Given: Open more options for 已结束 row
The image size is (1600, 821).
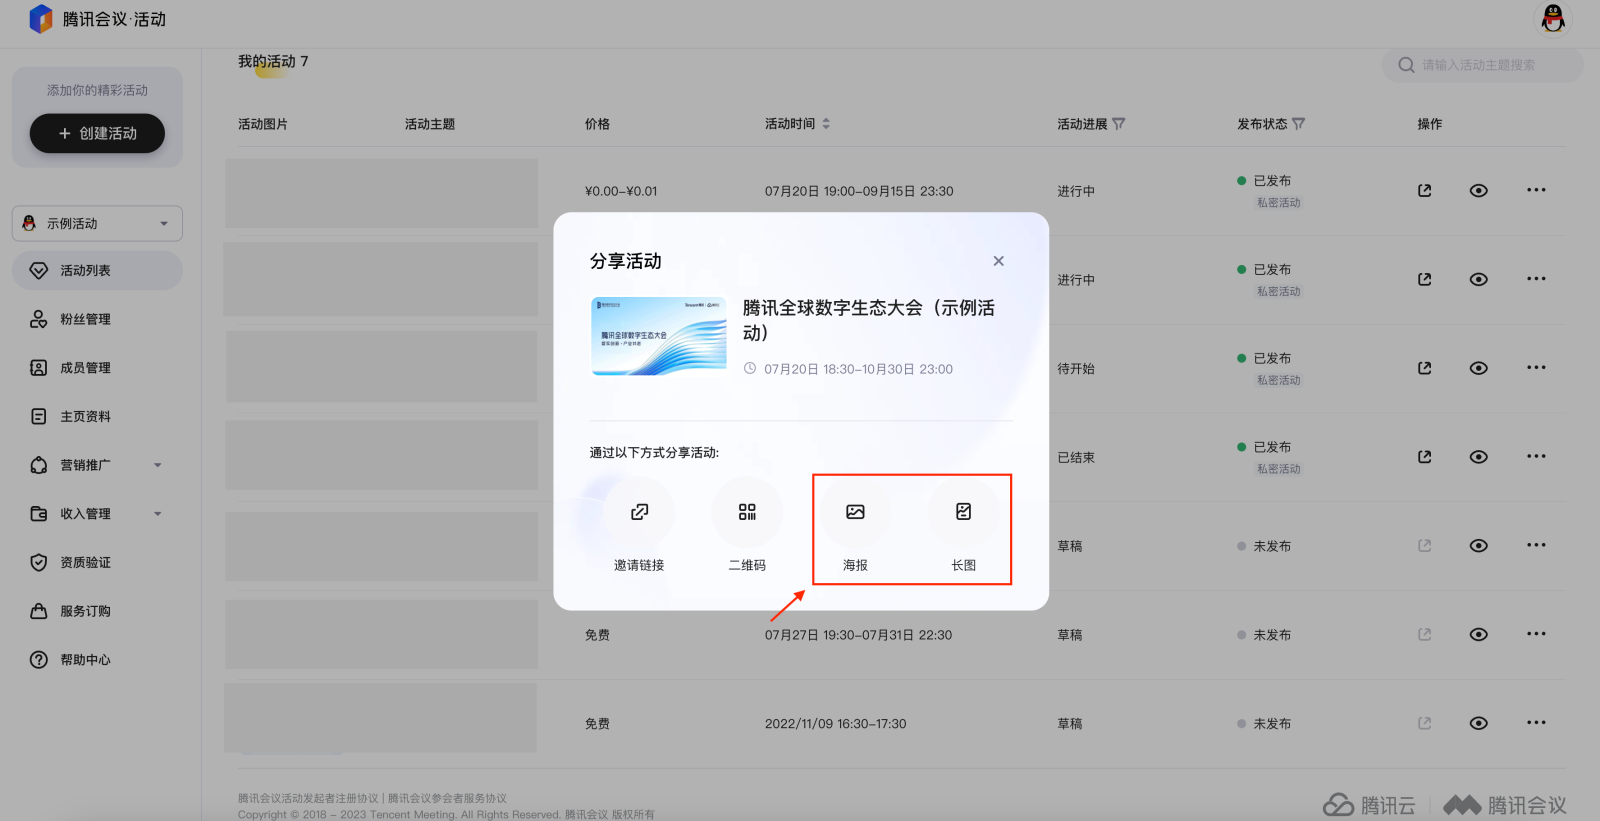Looking at the screenshot, I should [1536, 457].
